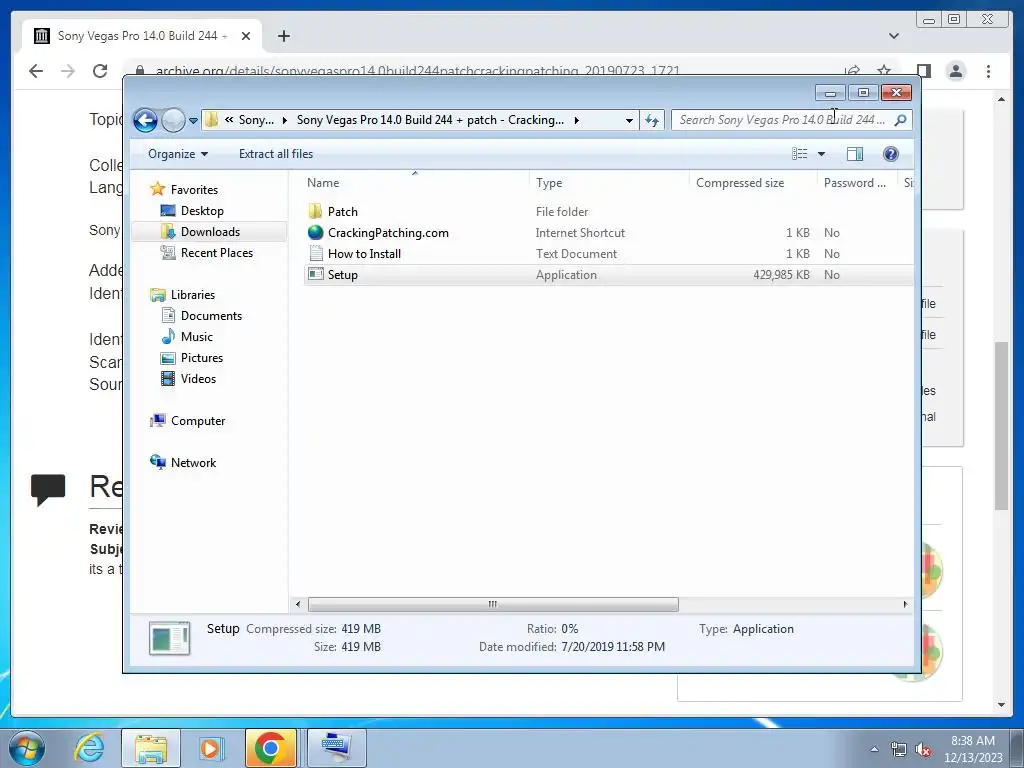Open a new Chrome tab

[283, 36]
